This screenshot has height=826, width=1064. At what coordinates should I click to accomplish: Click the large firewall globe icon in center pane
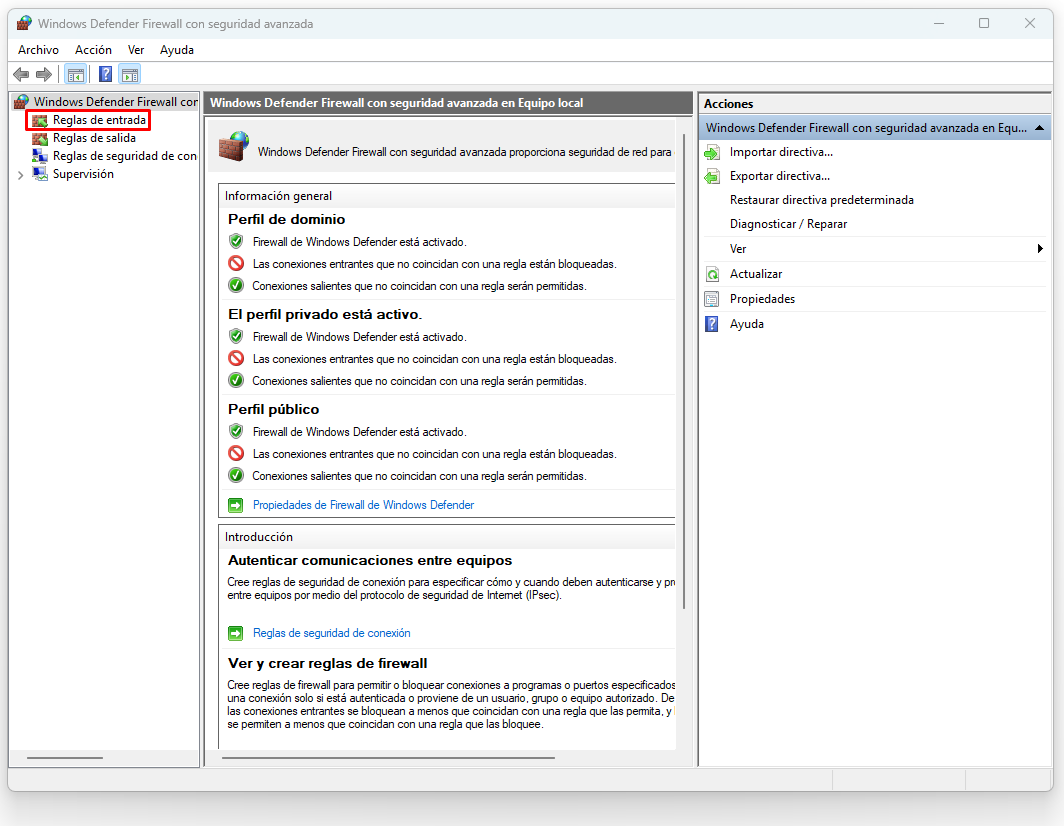point(234,146)
